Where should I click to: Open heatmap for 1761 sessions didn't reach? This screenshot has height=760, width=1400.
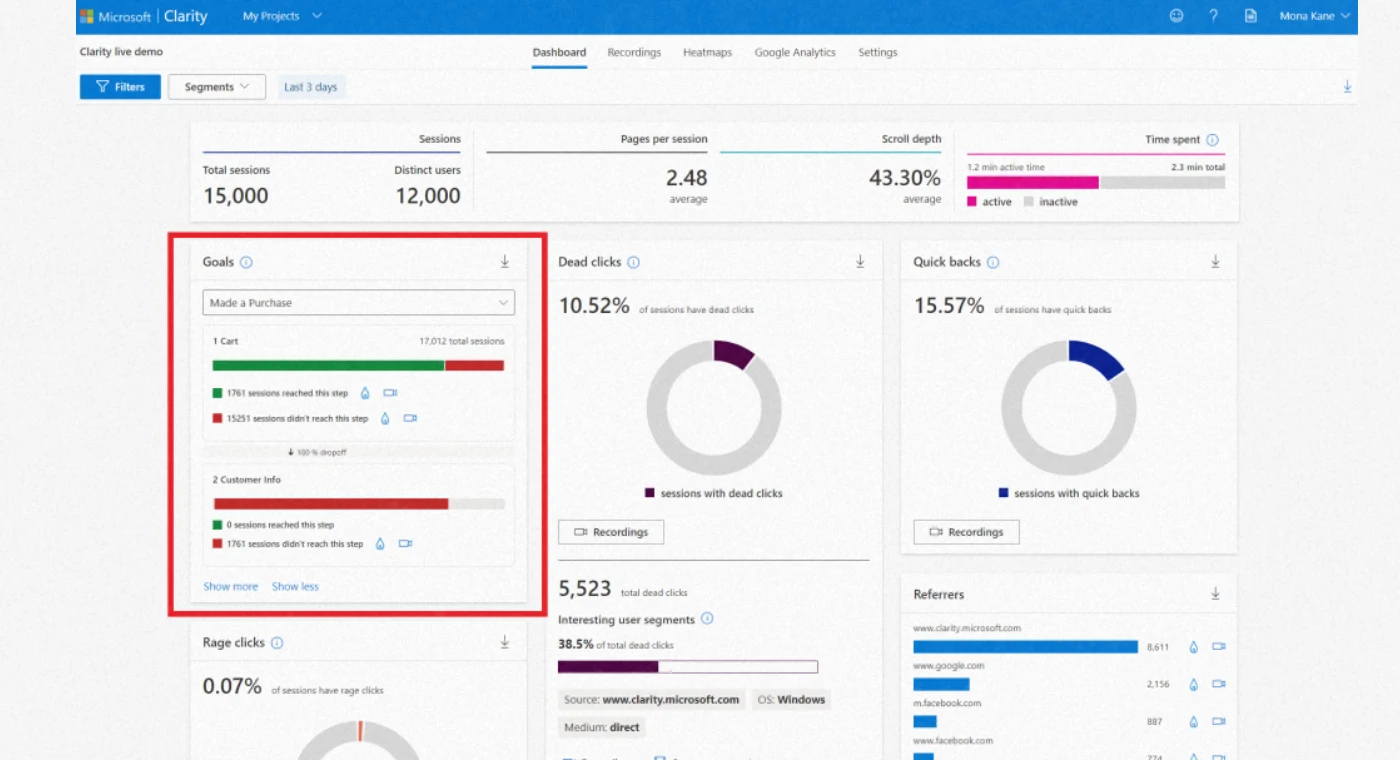[380, 544]
